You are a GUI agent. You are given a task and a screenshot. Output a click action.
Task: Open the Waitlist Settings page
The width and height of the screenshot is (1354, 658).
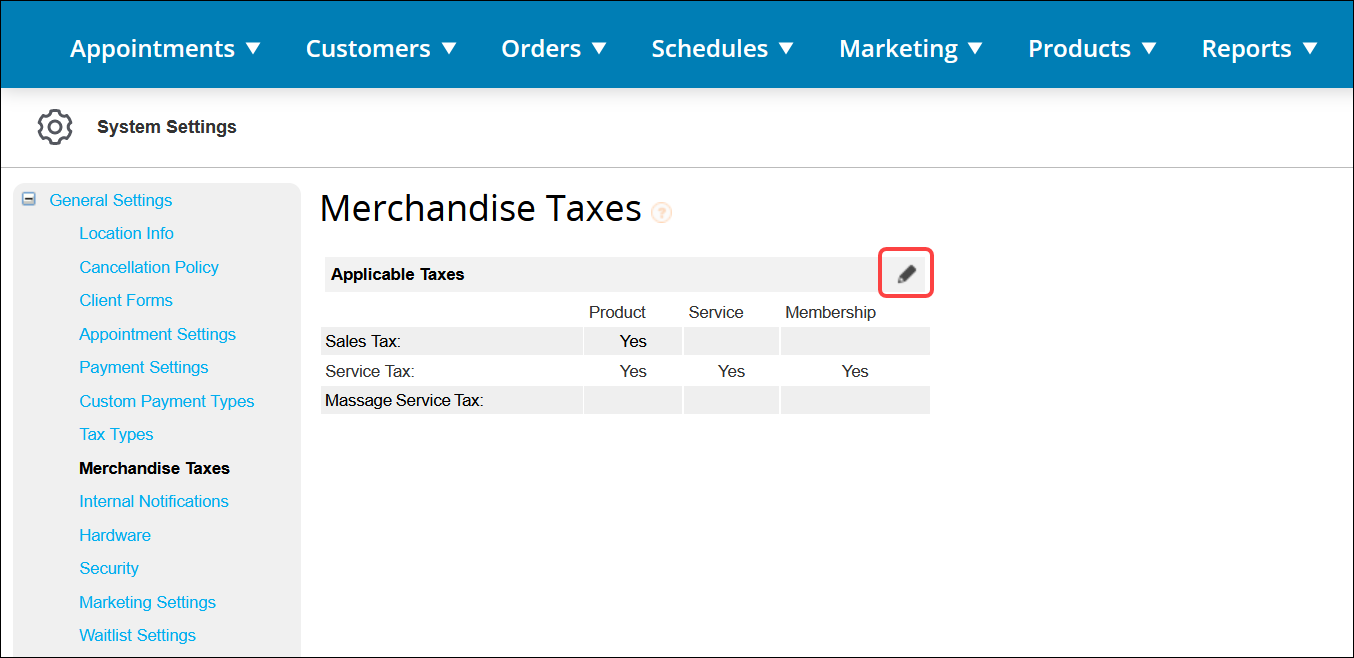137,635
